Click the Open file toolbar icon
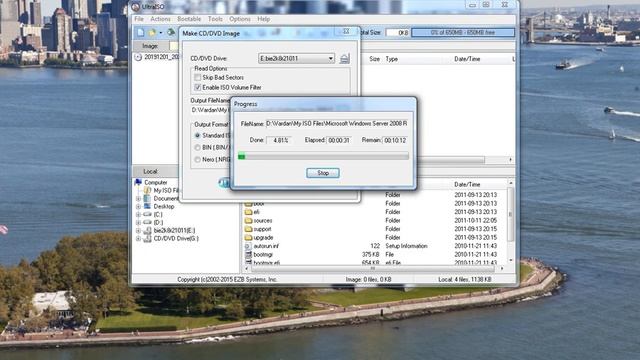Screen dimensions: 640x360 coord(152,32)
